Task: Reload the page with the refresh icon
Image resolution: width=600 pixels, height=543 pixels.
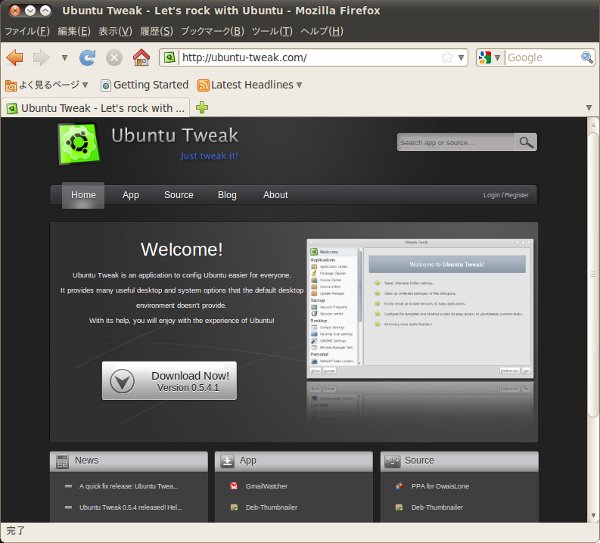Action: pyautogui.click(x=88, y=57)
